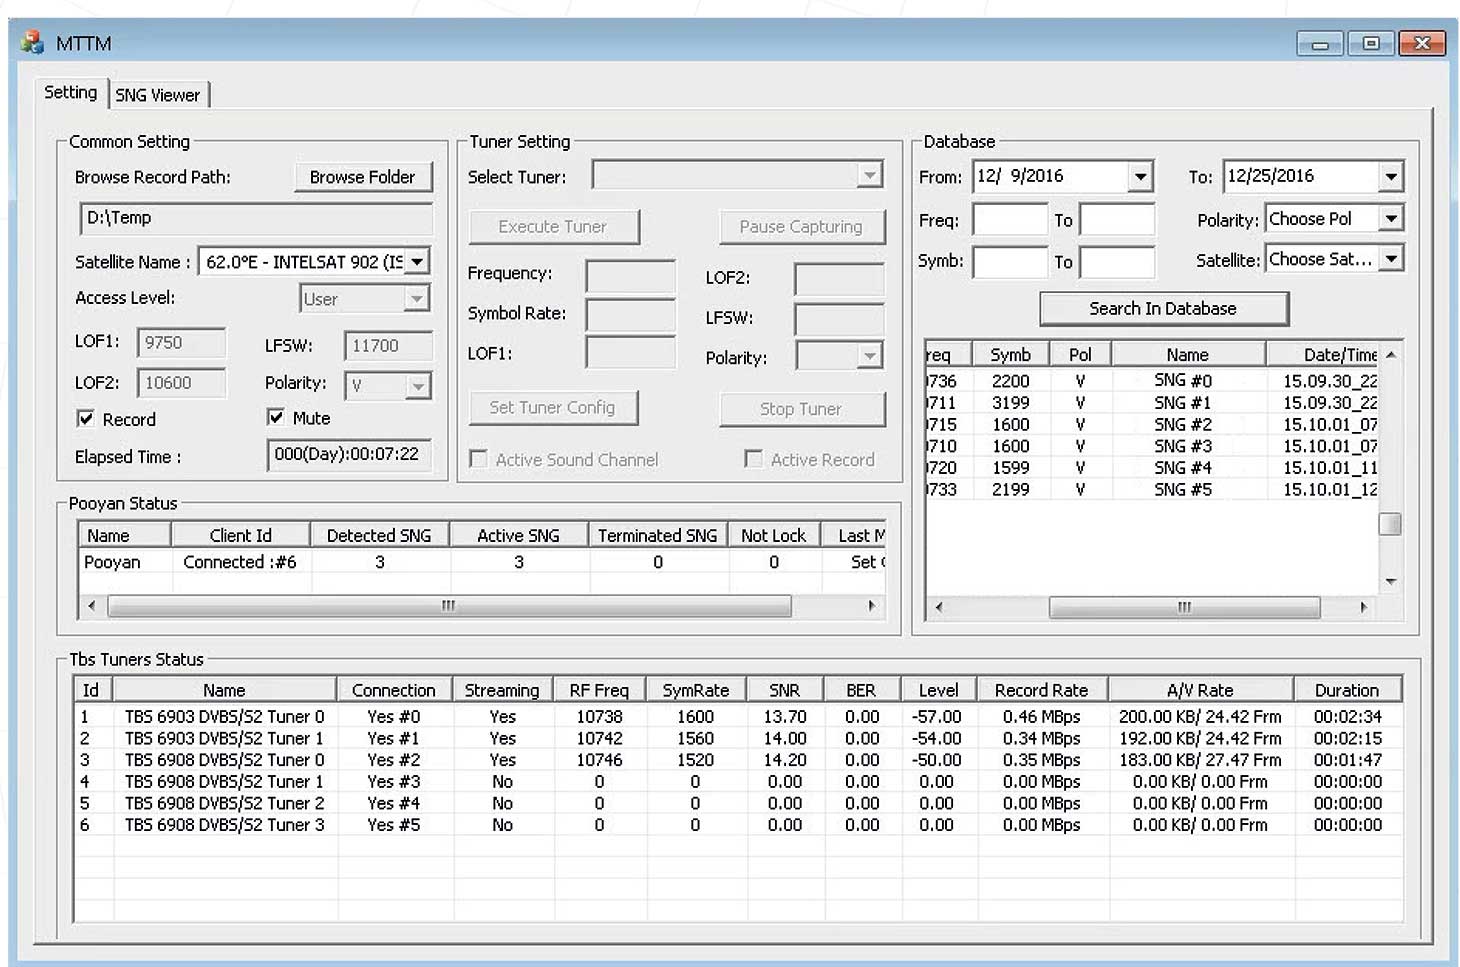This screenshot has height=967, width=1460.
Task: Select the SNG #5 database row
Action: 1152,489
